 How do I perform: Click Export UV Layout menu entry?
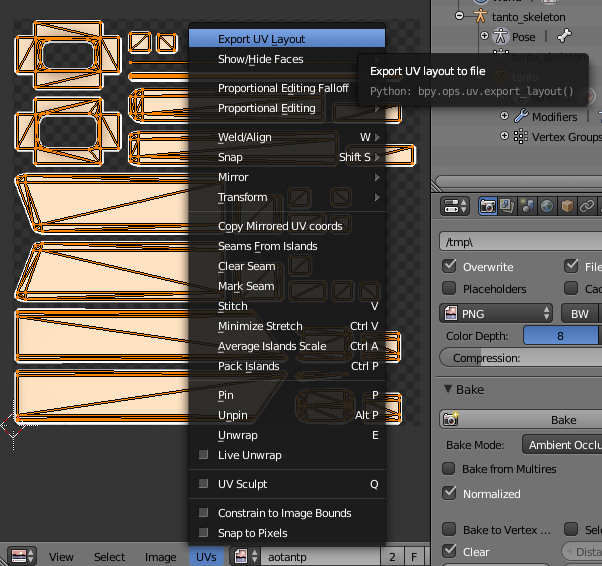coord(287,39)
